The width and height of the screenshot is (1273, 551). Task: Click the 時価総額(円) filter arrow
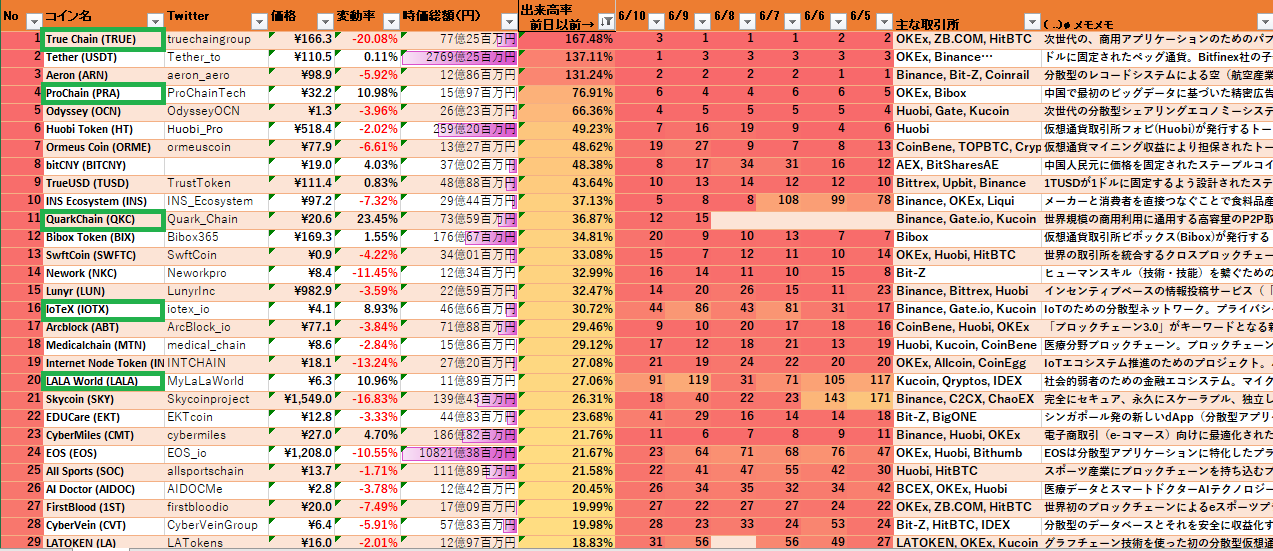[x=507, y=20]
